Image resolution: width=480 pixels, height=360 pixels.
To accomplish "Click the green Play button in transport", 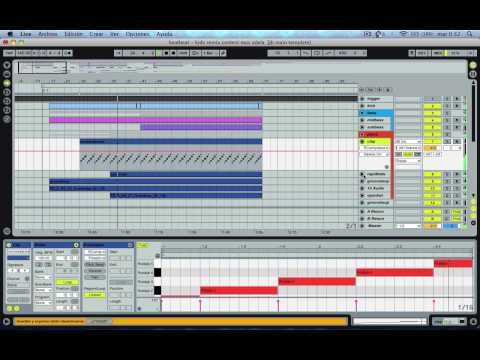I will pos(159,53).
